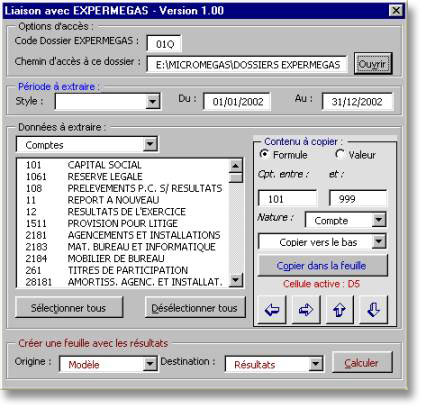Image resolution: width=428 pixels, height=410 pixels.
Task: Click the Cellule active : D5 label
Action: pyautogui.click(x=321, y=284)
